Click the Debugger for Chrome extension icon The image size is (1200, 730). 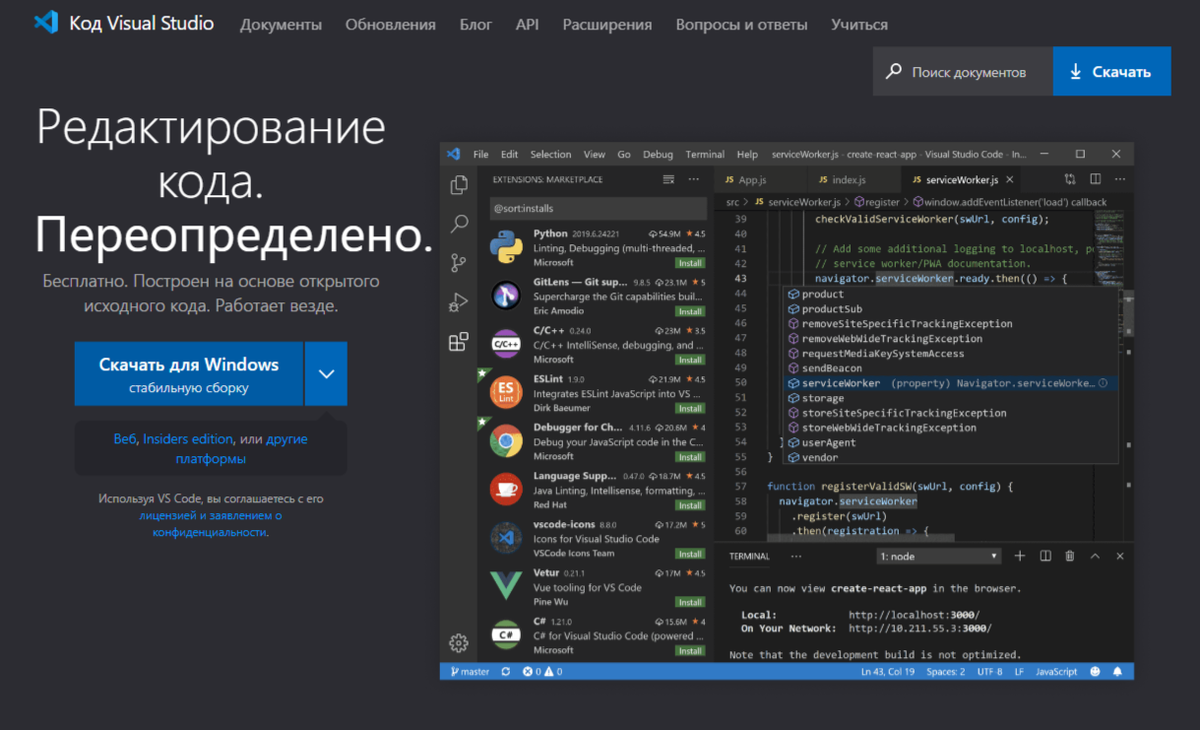point(506,441)
